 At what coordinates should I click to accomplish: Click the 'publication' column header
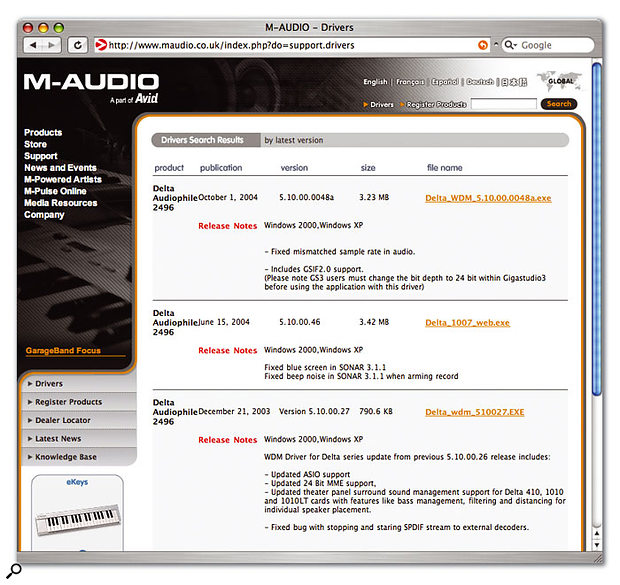coord(221,168)
